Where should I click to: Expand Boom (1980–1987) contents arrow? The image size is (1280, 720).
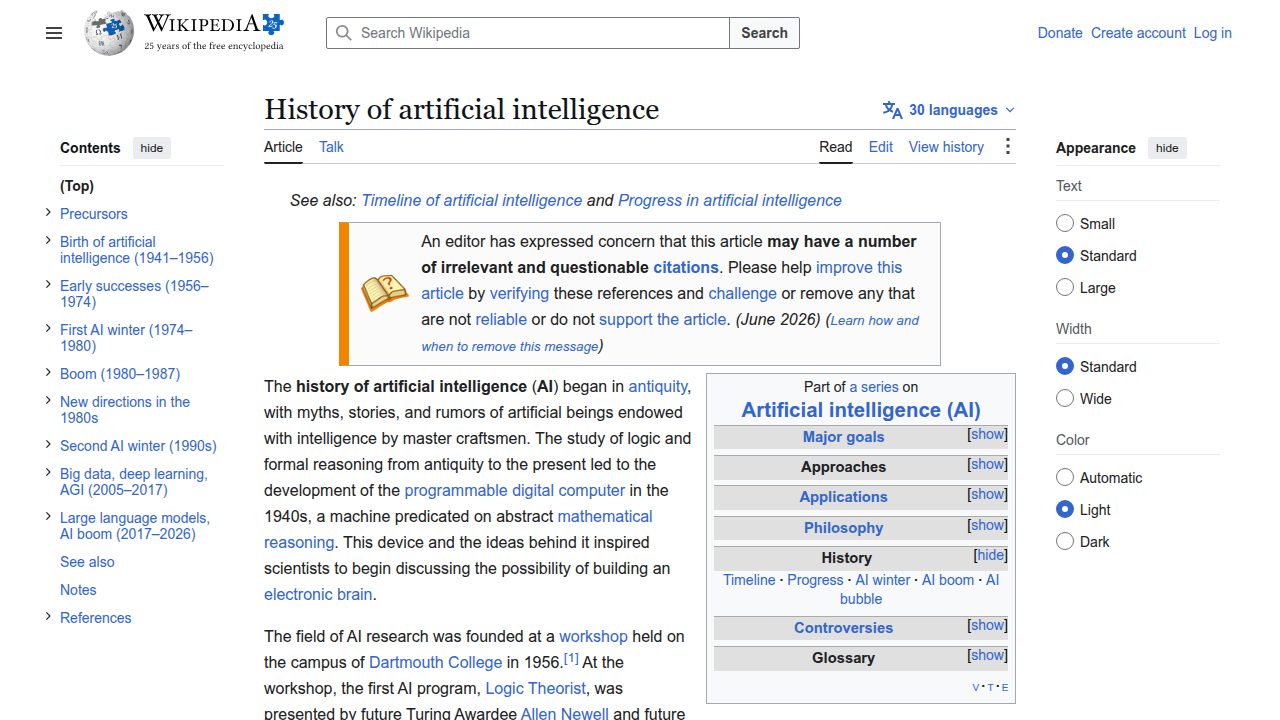point(48,372)
